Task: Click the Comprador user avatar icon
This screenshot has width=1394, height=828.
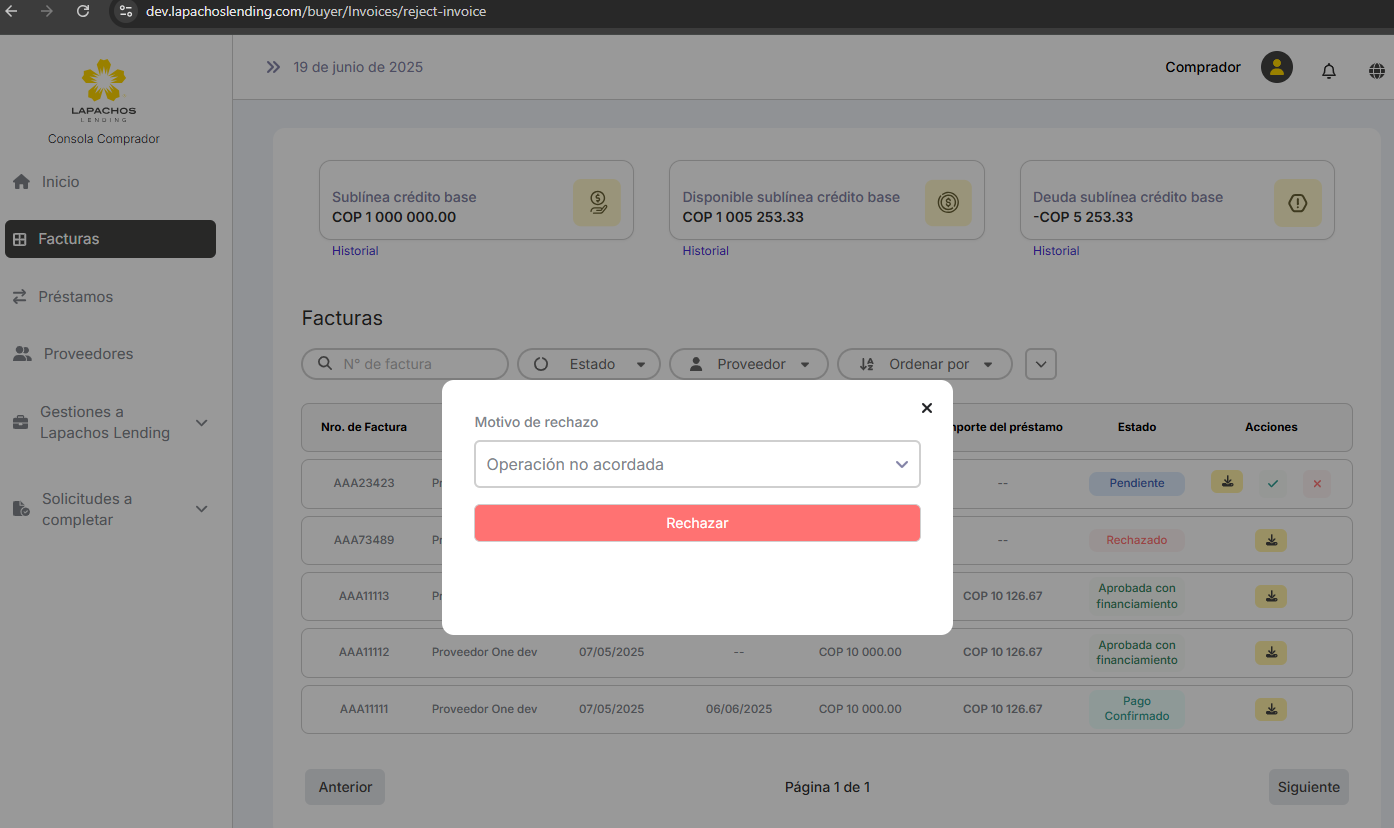Action: pyautogui.click(x=1276, y=68)
